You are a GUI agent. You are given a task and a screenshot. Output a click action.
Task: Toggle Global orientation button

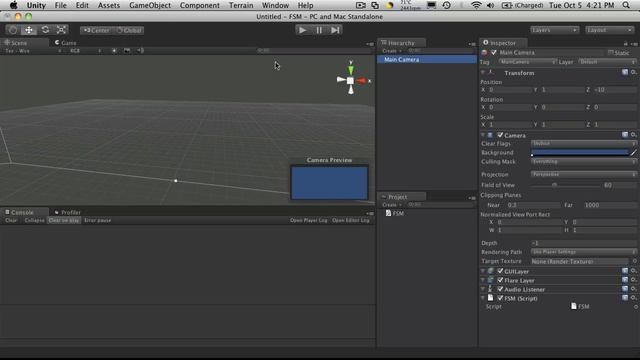coord(129,30)
